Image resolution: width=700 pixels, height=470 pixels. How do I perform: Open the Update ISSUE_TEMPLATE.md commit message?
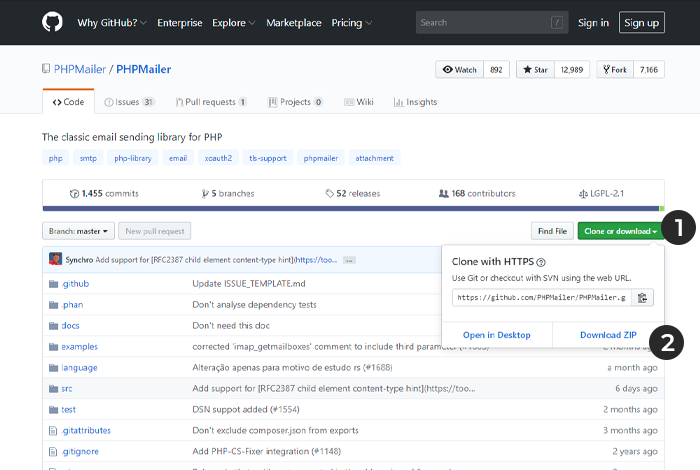[249, 284]
